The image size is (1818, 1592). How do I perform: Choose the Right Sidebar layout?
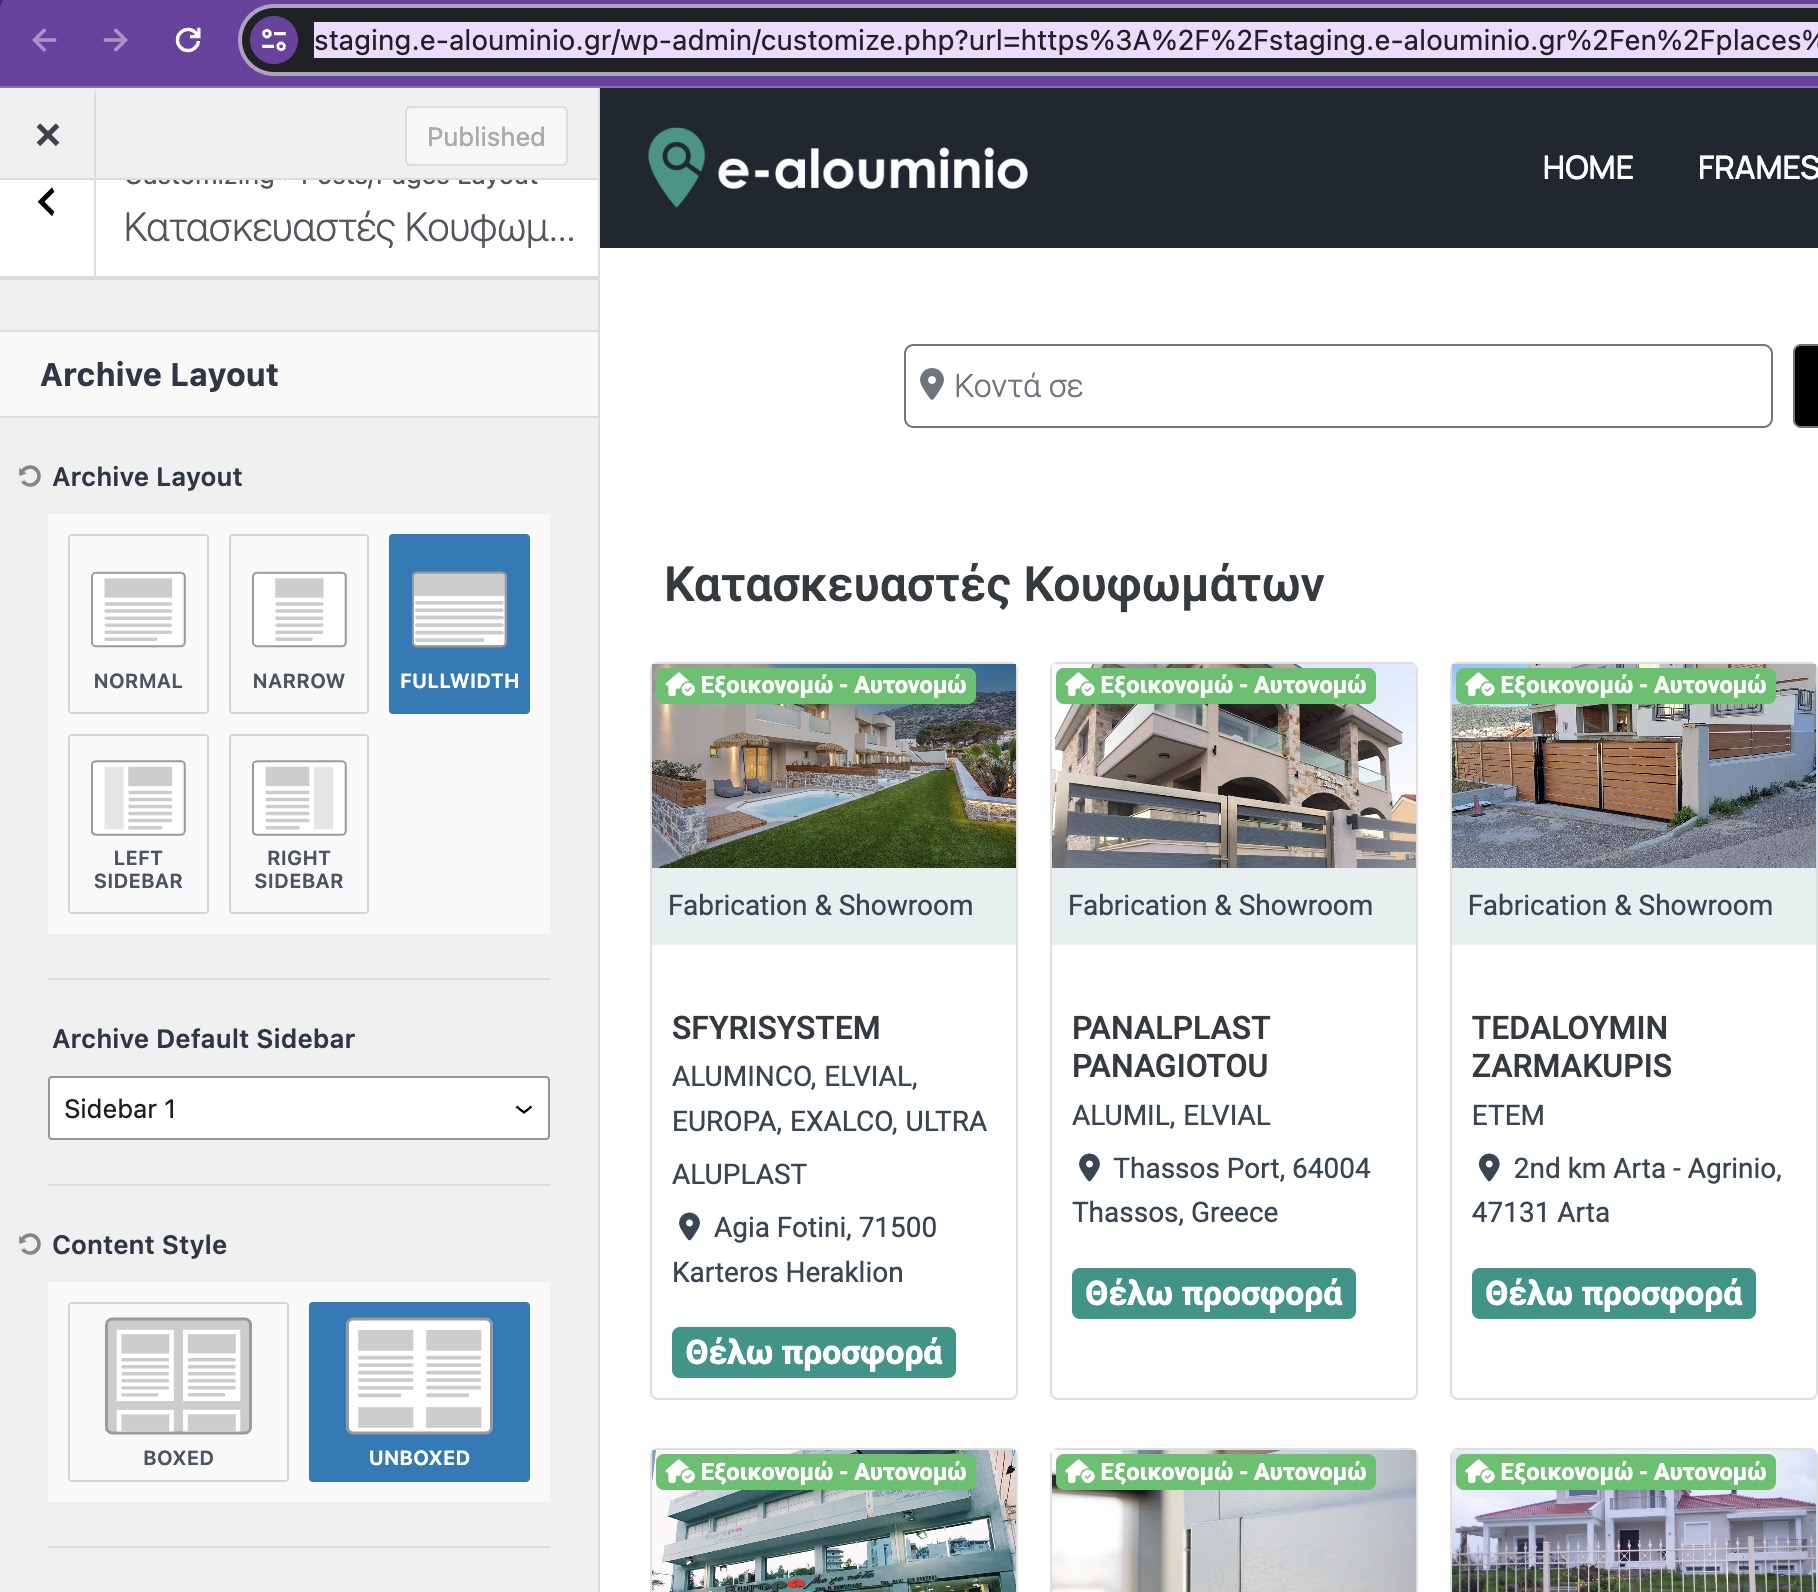click(x=299, y=824)
